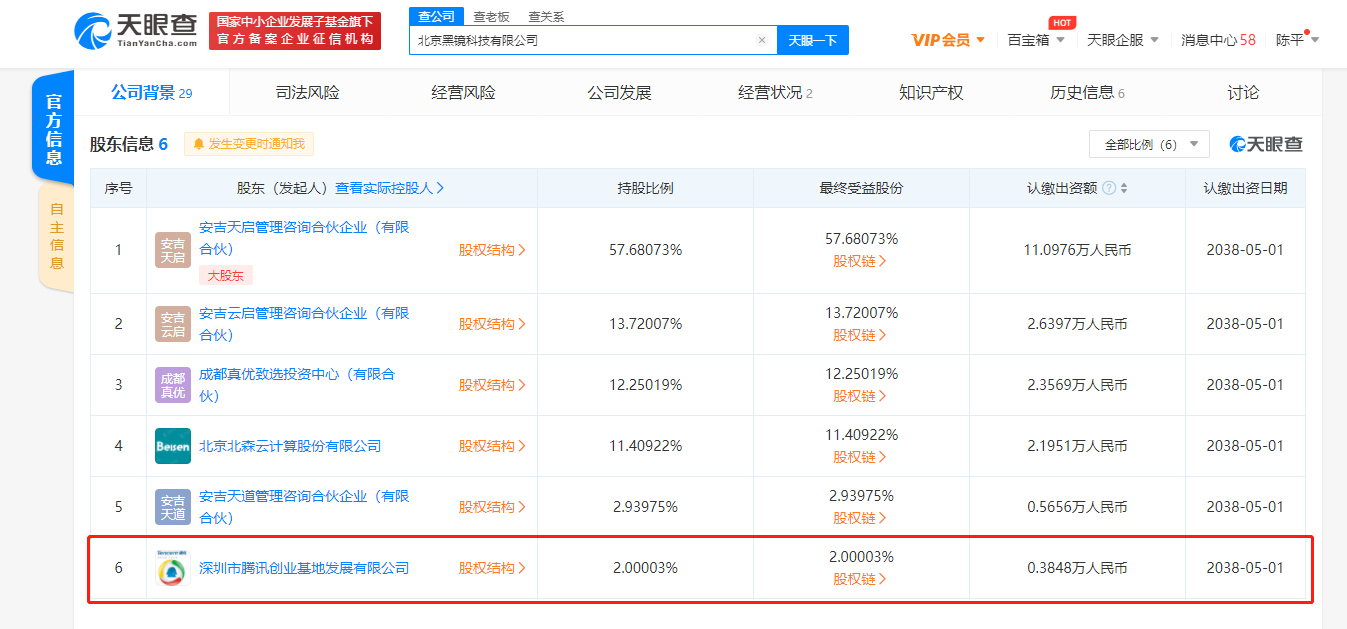Open the 公司发展 tab
Viewport: 1347px width, 629px height.
(619, 93)
